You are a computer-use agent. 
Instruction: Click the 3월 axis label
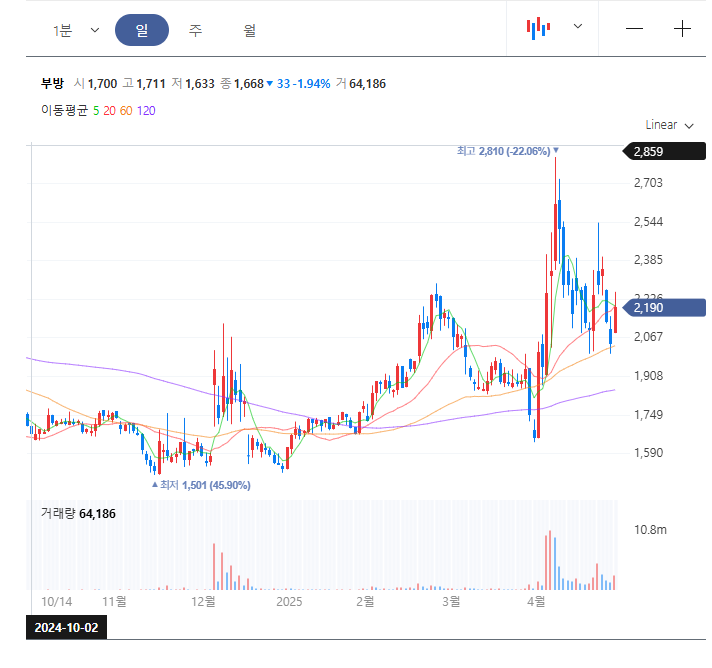coord(451,602)
